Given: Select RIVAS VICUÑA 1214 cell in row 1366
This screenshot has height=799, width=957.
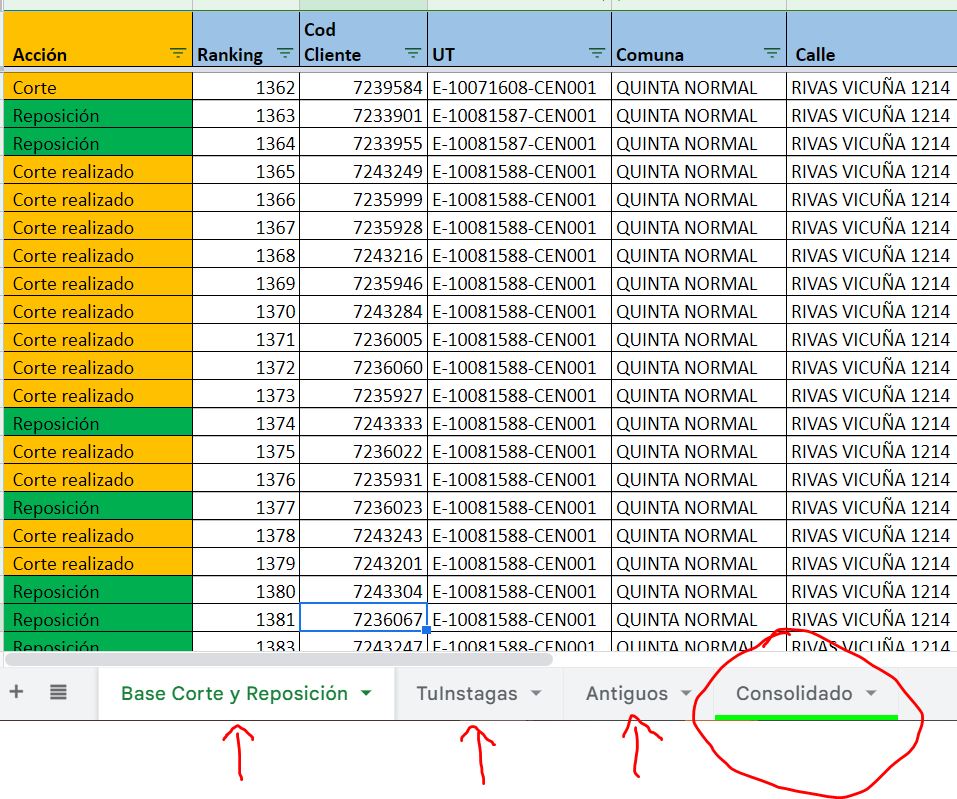Looking at the screenshot, I should [x=872, y=200].
